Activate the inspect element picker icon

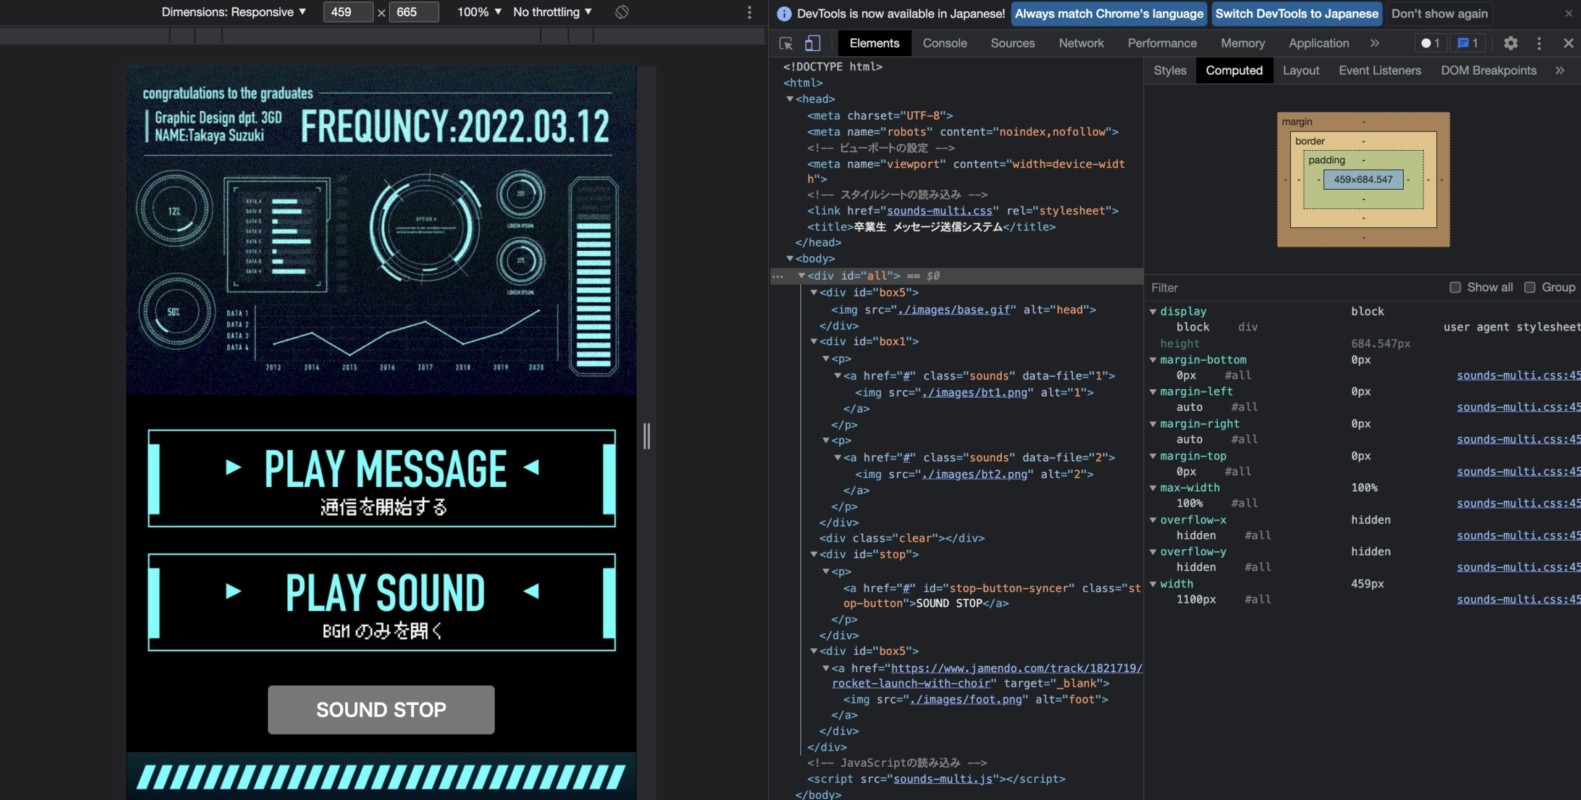(x=786, y=43)
